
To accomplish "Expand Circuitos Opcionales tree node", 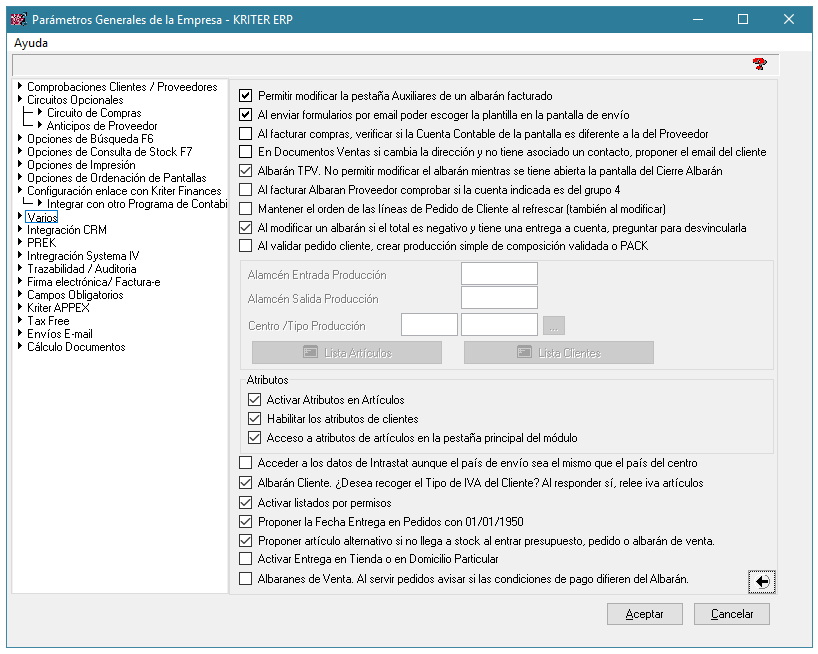I will click(x=20, y=98).
